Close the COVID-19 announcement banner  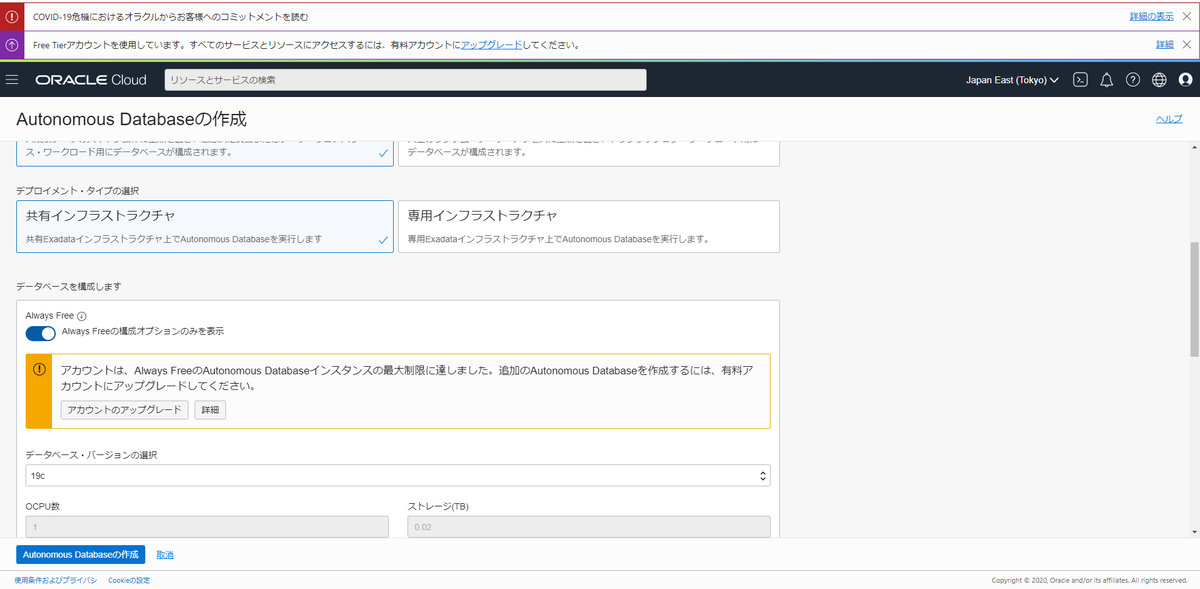[x=1187, y=17]
